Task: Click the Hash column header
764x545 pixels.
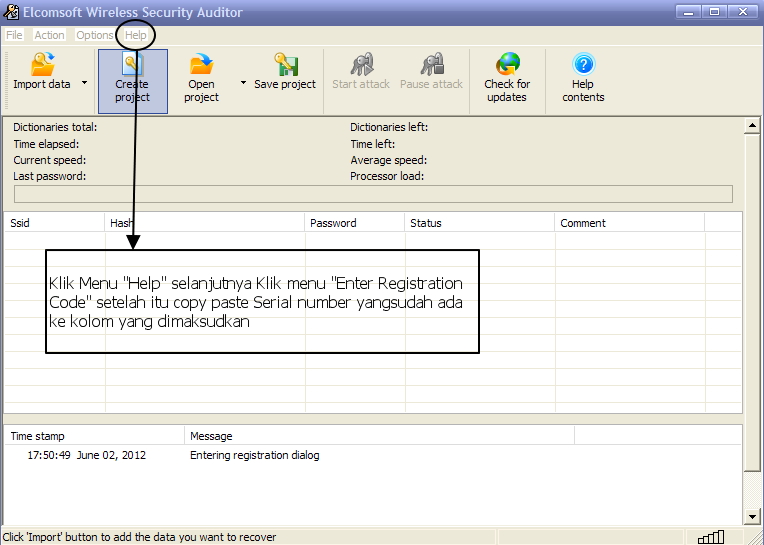Action: point(205,223)
